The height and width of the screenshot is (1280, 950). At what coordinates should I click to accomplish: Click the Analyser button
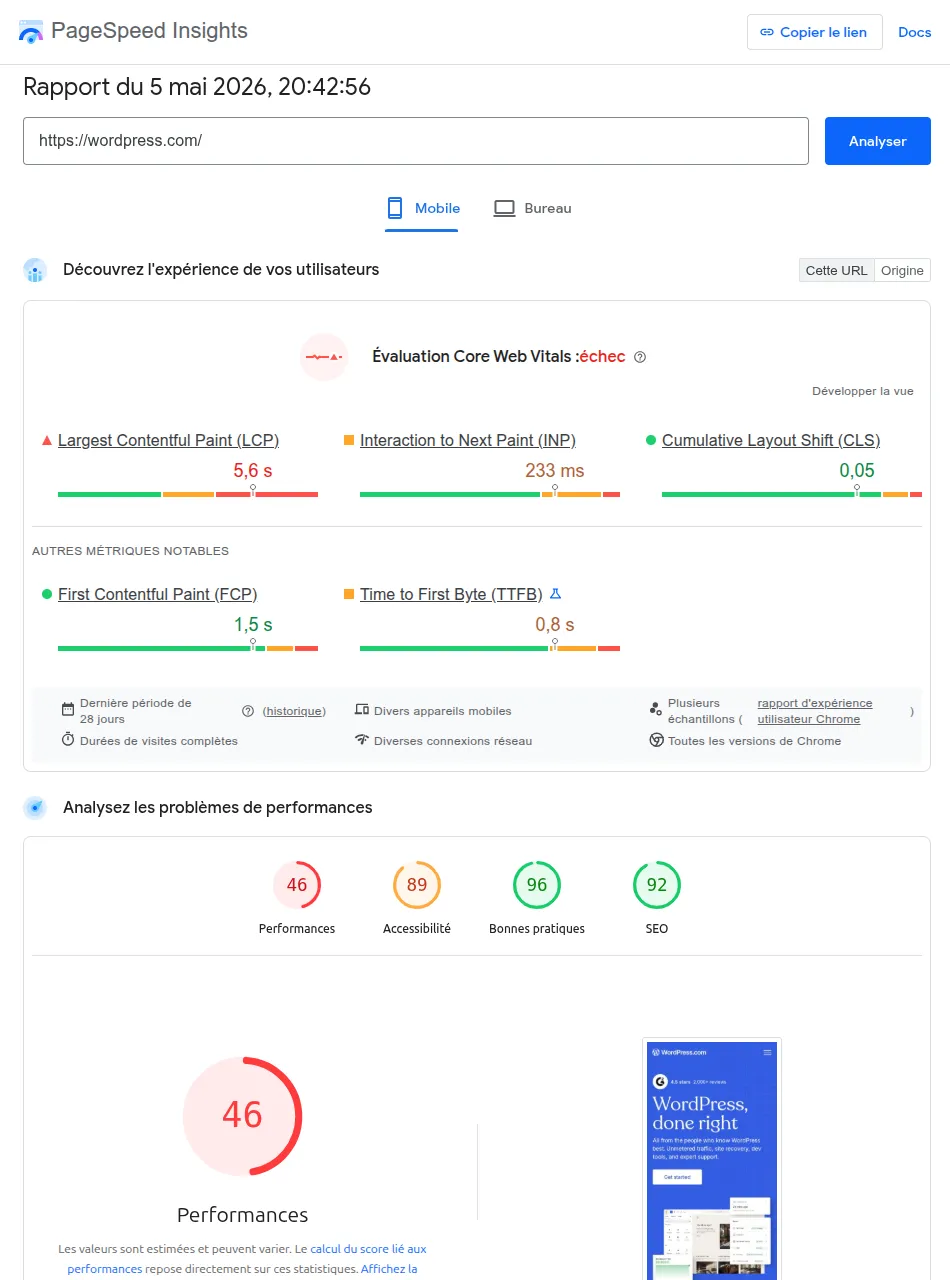pos(878,141)
